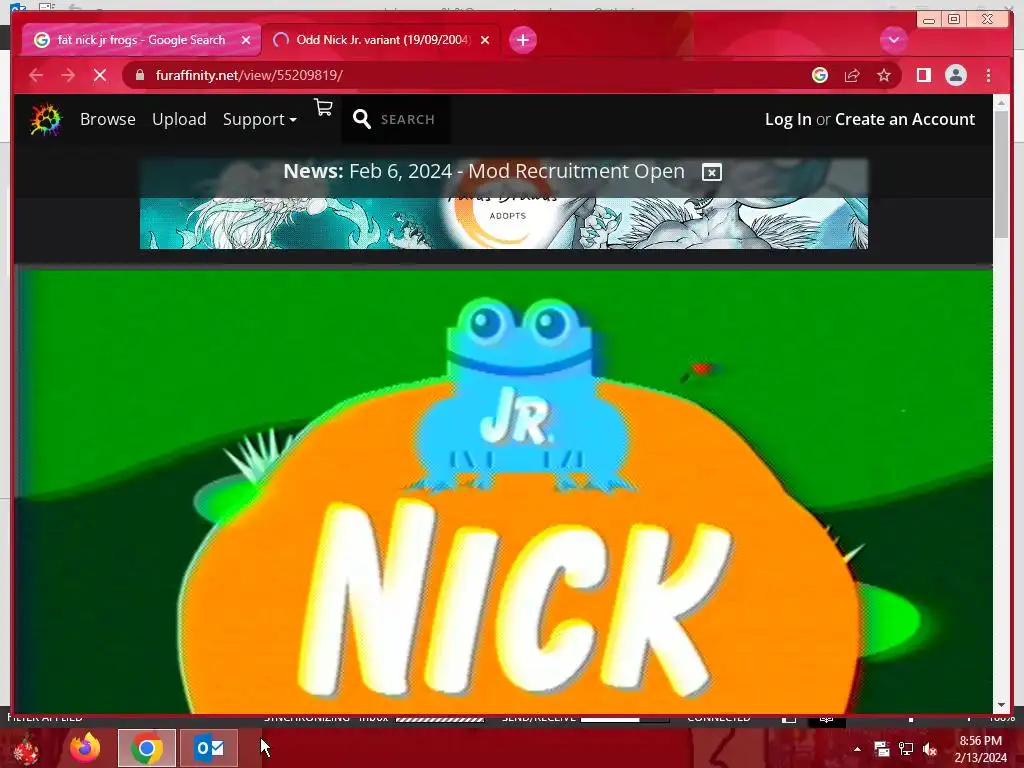
Task: Open the Chrome profile menu
Action: click(x=955, y=75)
